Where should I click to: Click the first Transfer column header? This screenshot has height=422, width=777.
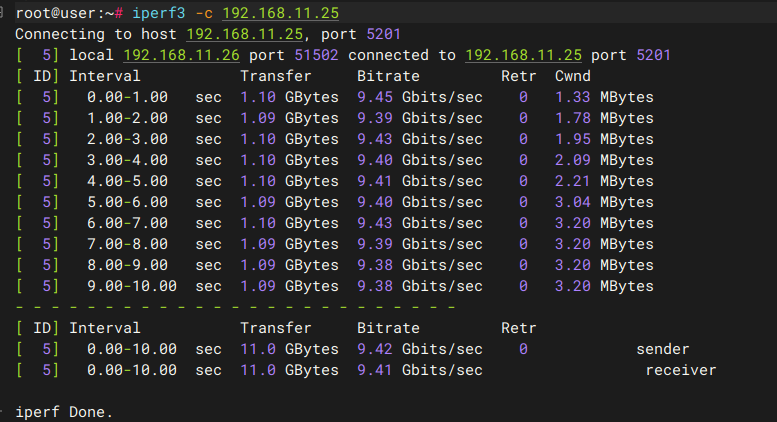coord(276,76)
